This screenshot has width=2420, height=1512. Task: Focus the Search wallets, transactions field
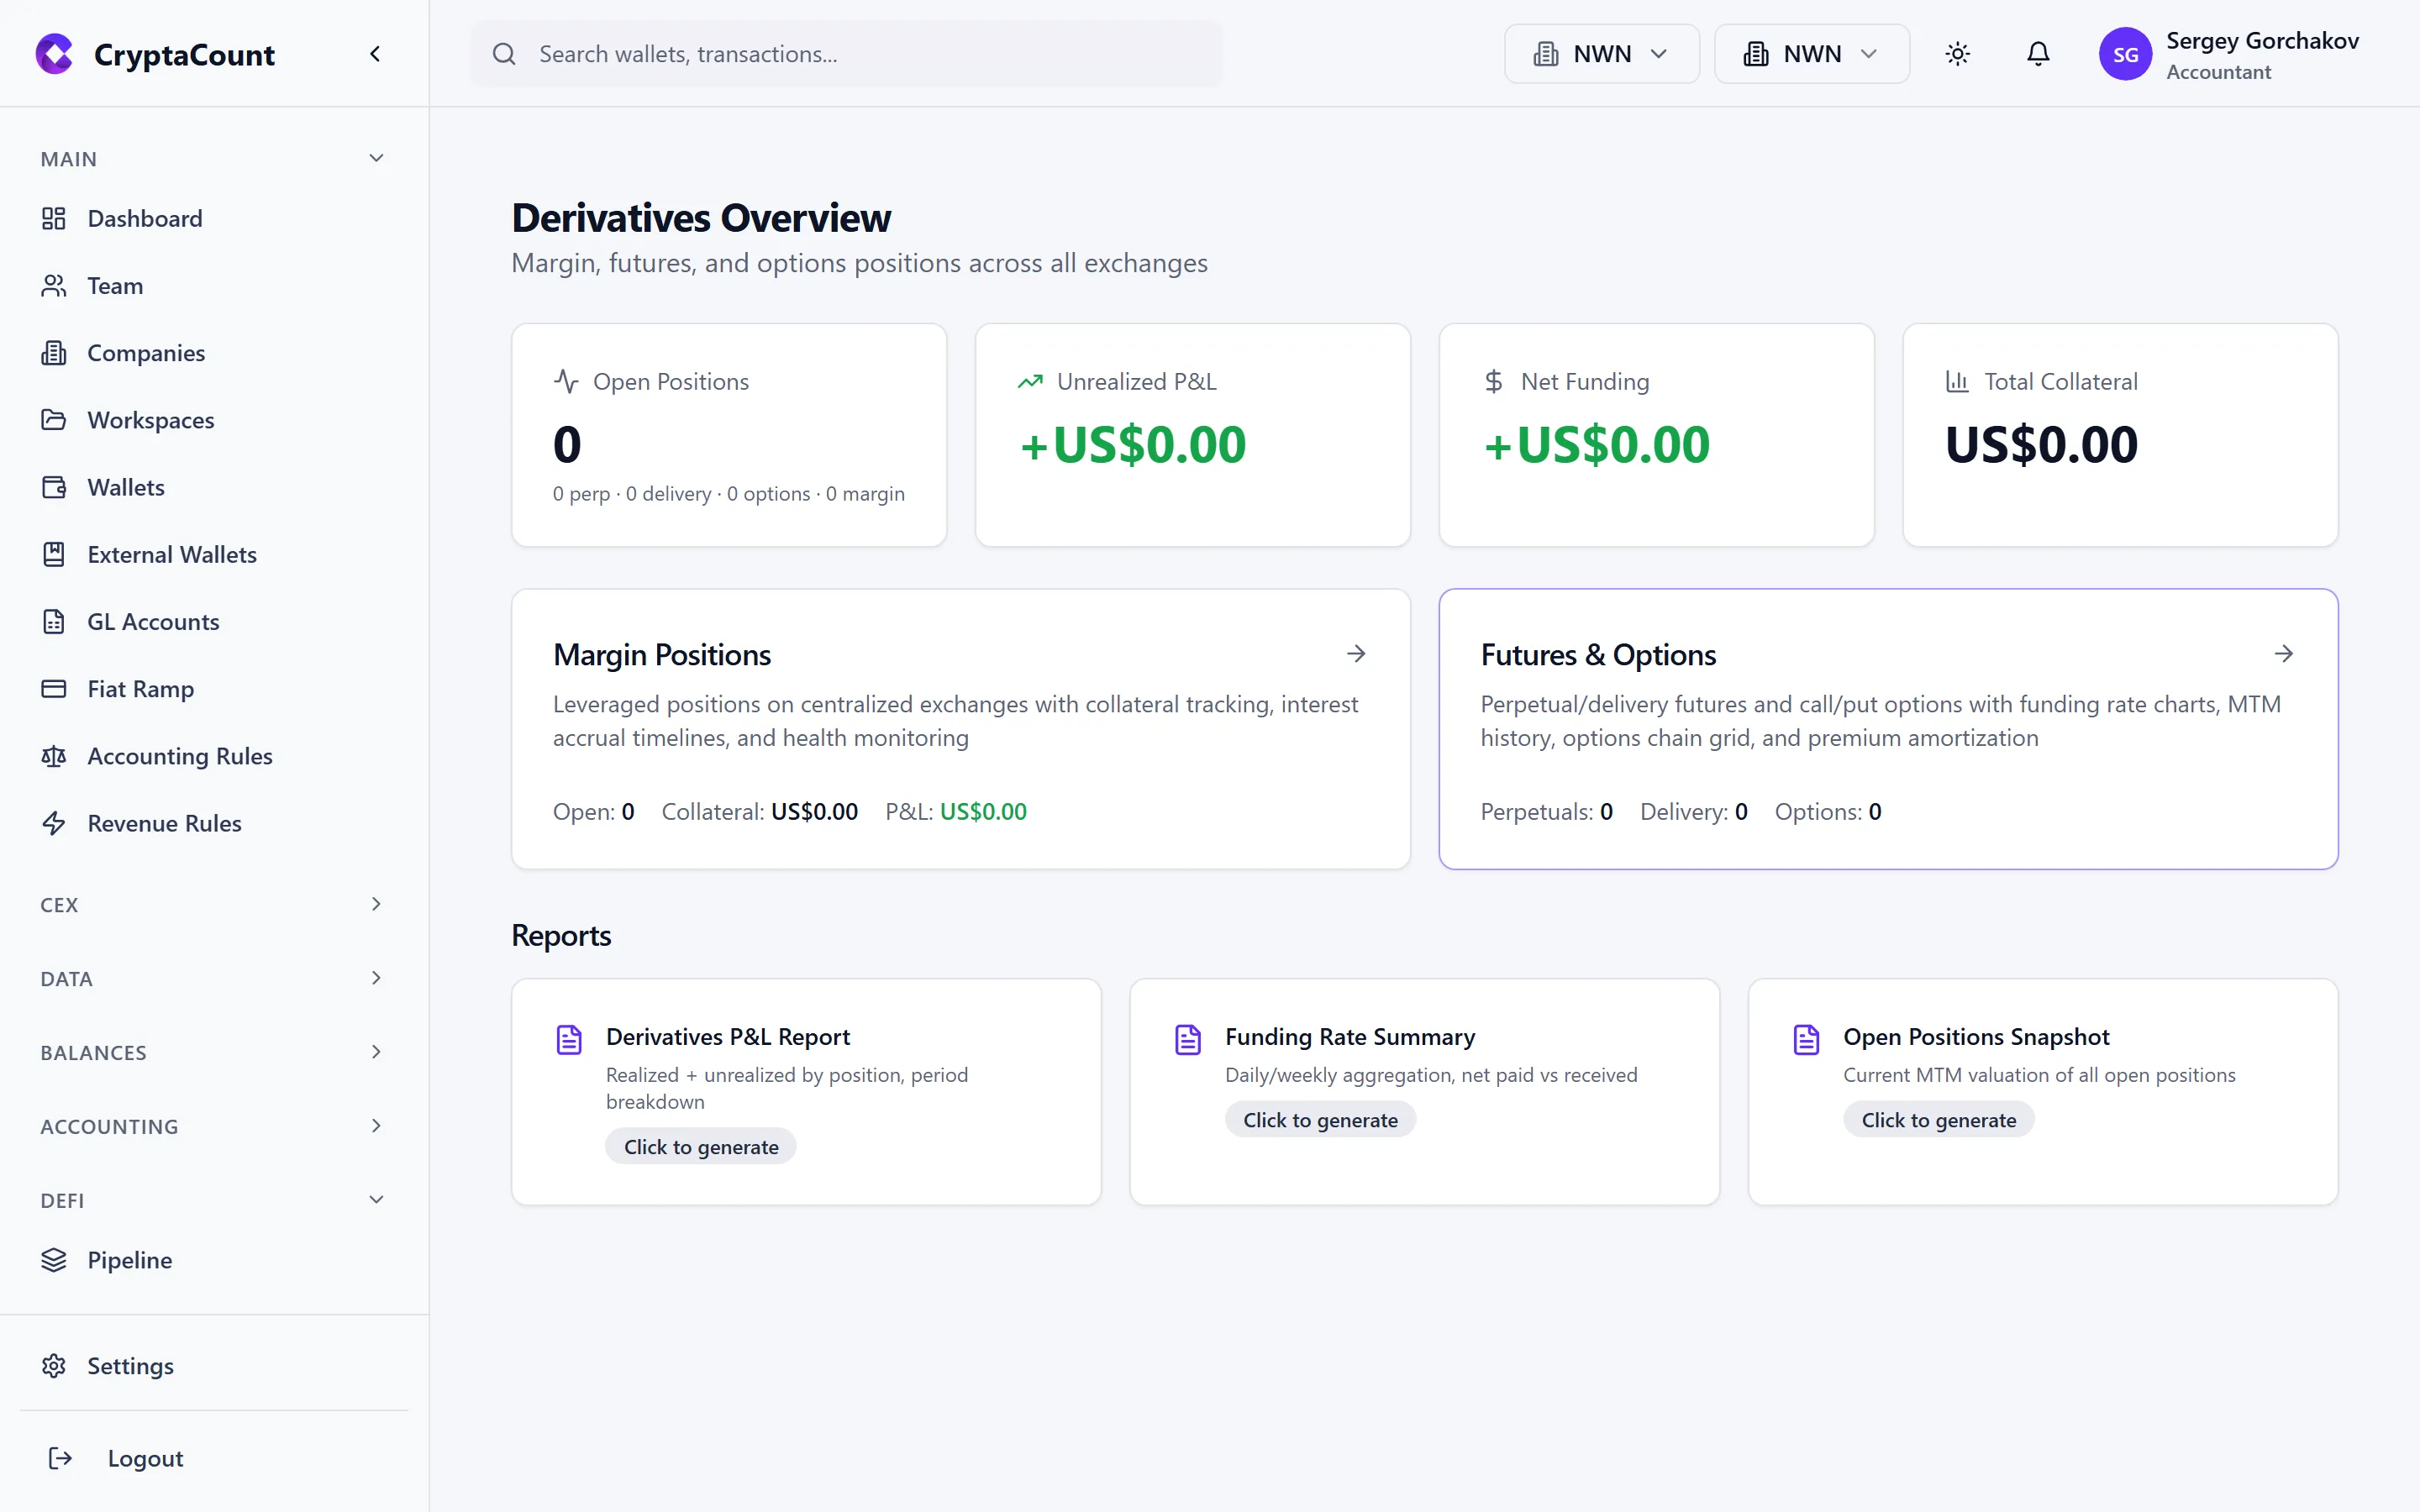coord(860,54)
